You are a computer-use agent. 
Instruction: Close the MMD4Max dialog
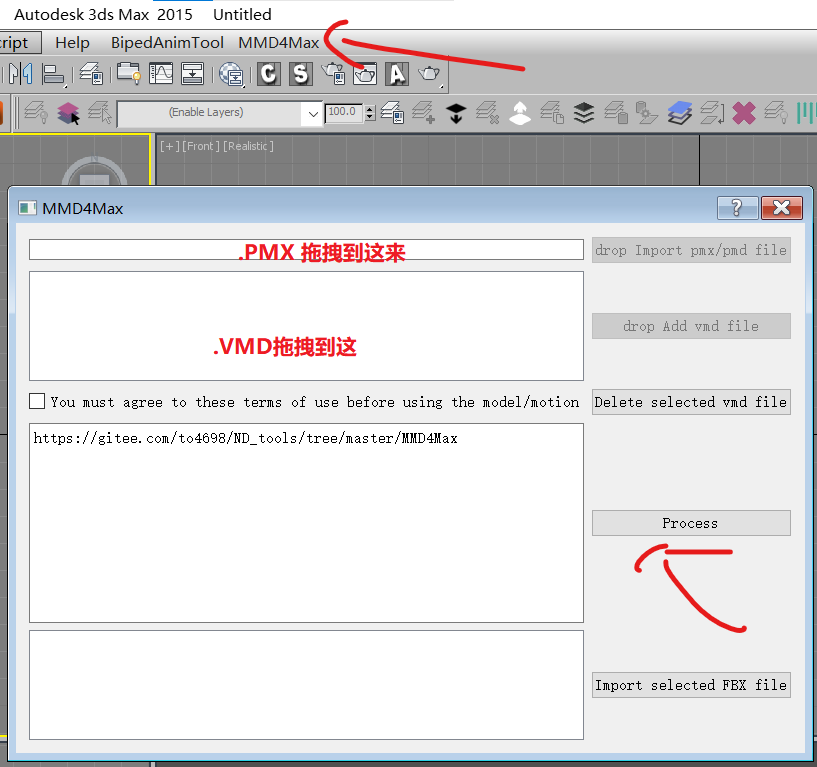(x=782, y=208)
